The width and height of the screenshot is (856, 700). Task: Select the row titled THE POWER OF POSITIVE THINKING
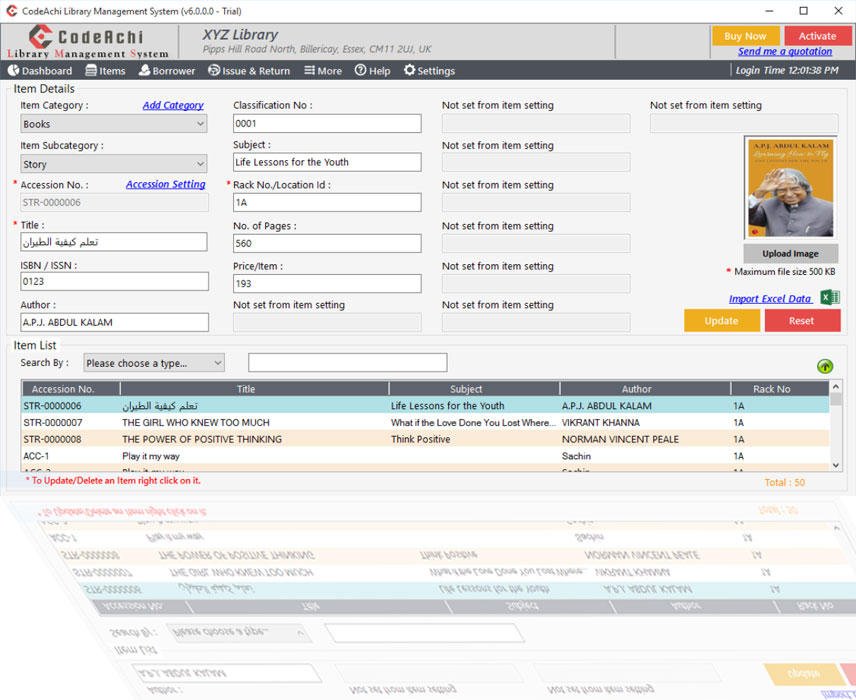coord(246,439)
